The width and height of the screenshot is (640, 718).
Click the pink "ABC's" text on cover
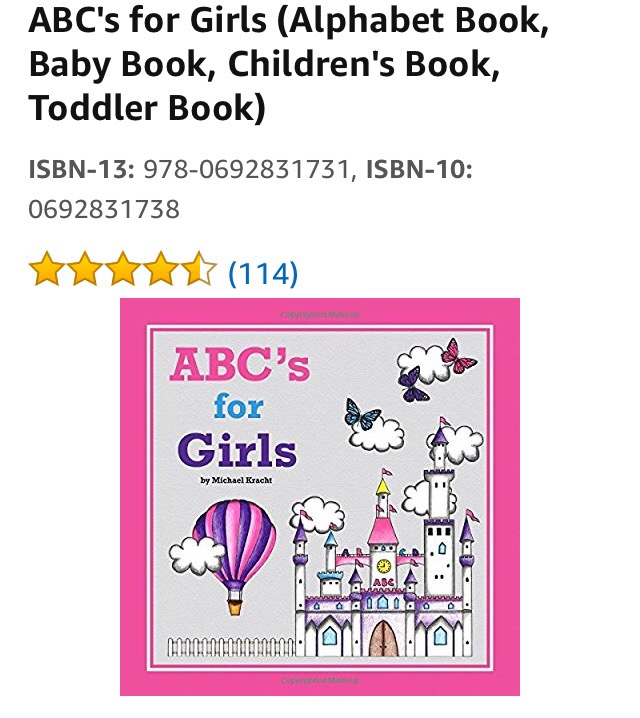[x=239, y=365]
